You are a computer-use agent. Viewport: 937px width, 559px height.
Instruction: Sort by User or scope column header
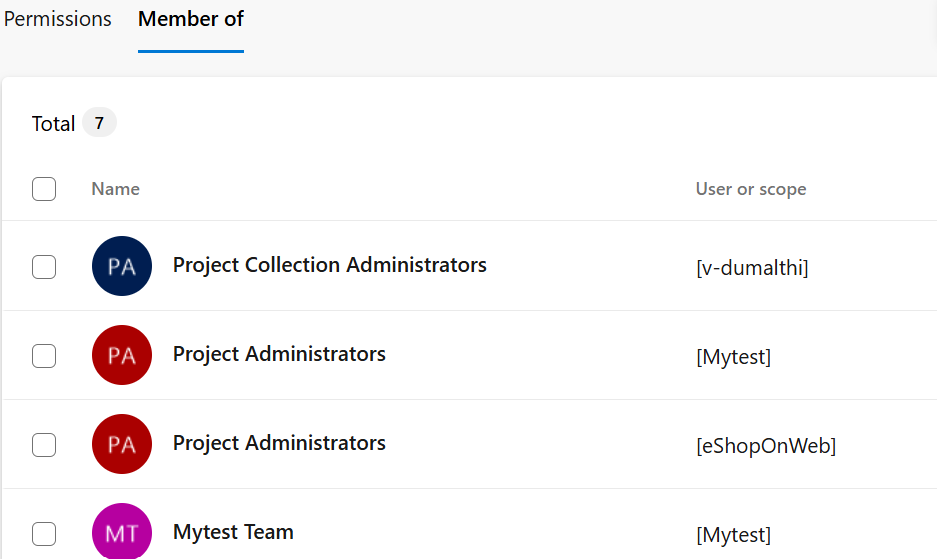click(751, 189)
